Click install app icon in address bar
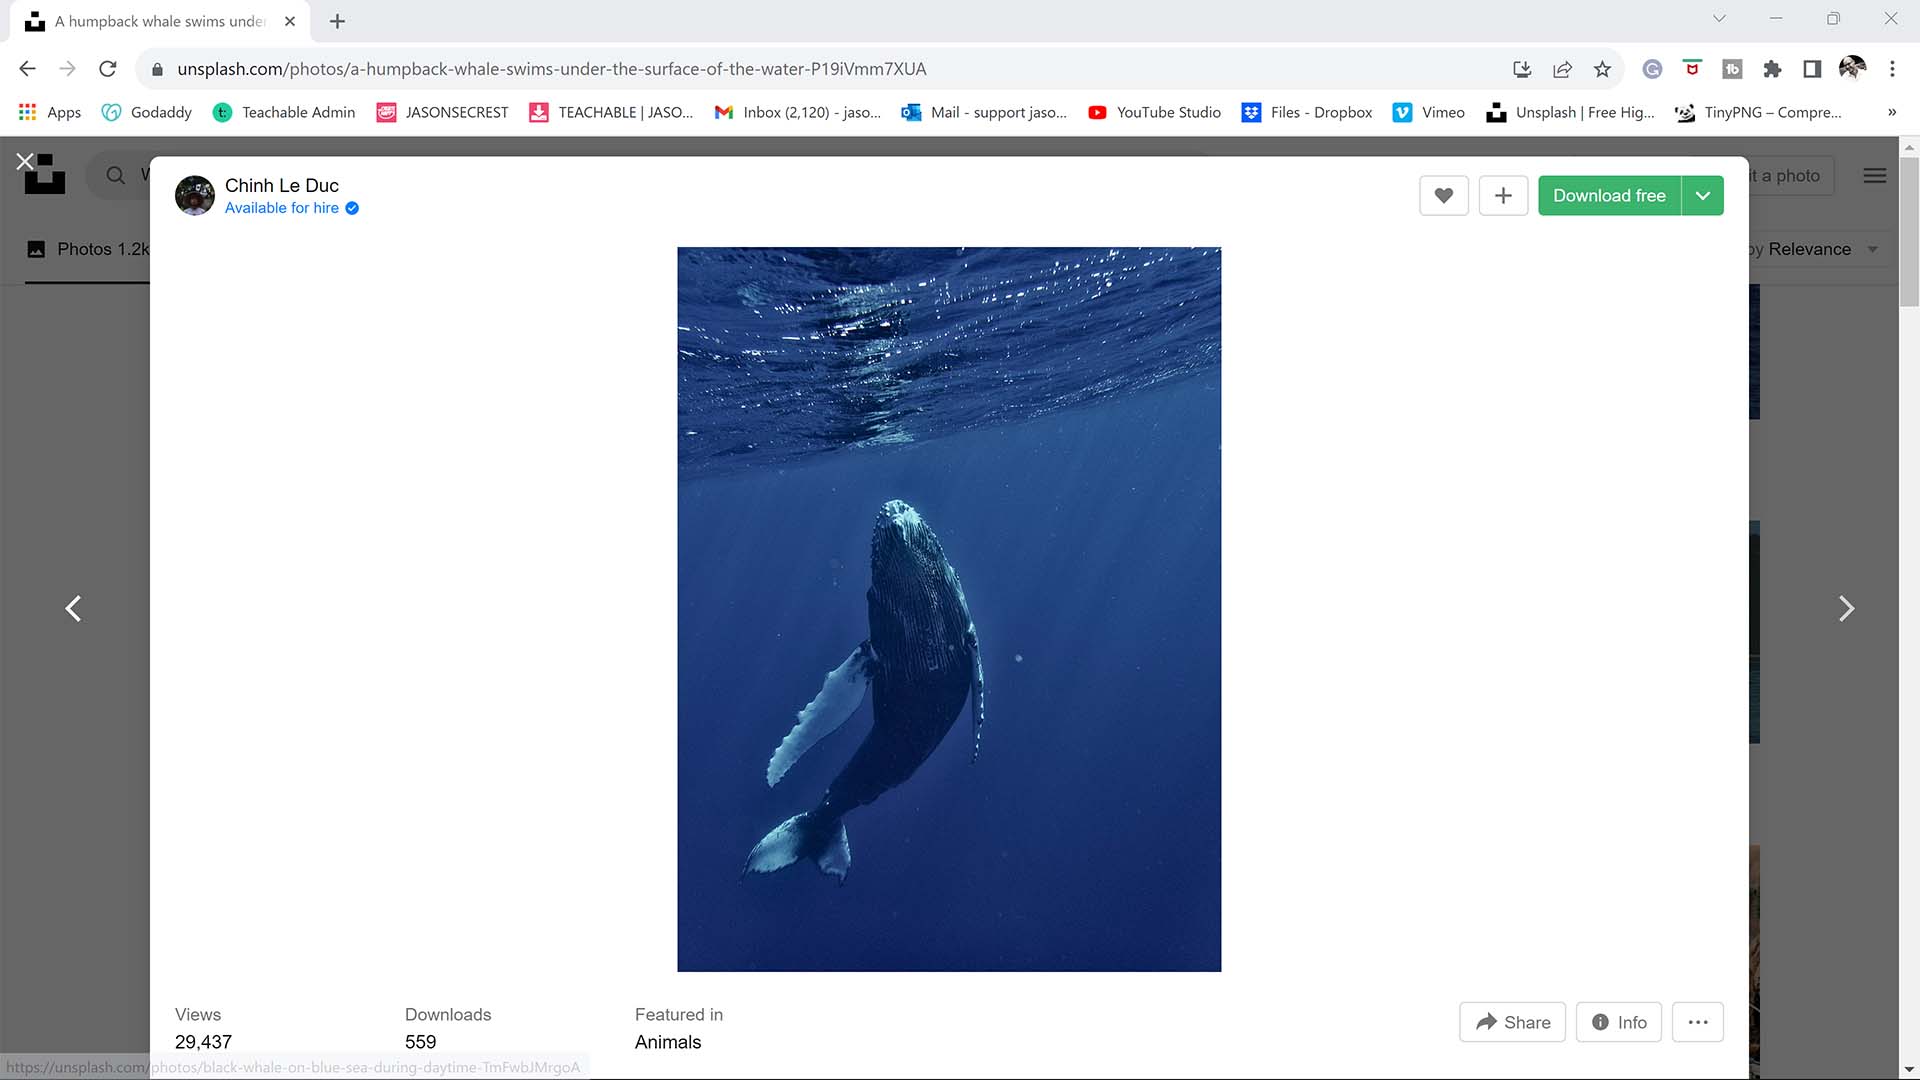1920x1080 pixels. click(x=1522, y=69)
